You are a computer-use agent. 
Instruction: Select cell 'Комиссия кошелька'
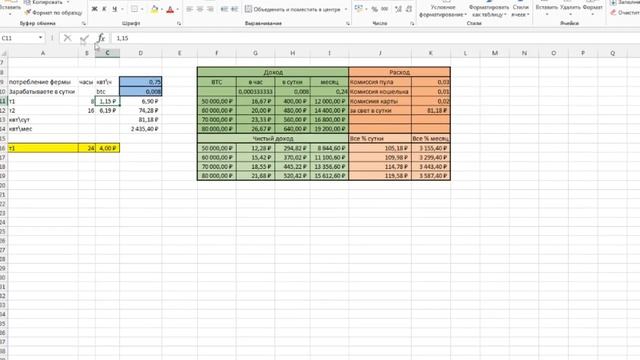pyautogui.click(x=380, y=91)
